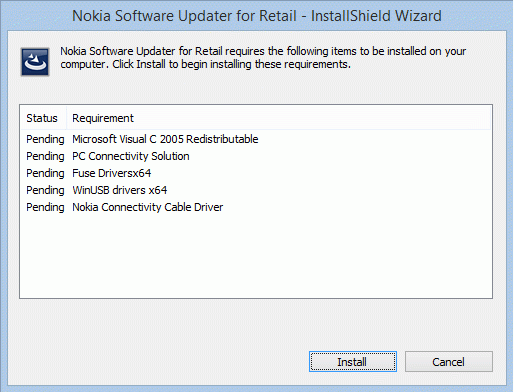Click the instruction text about required items
514x392 pixels.
pyautogui.click(x=263, y=58)
